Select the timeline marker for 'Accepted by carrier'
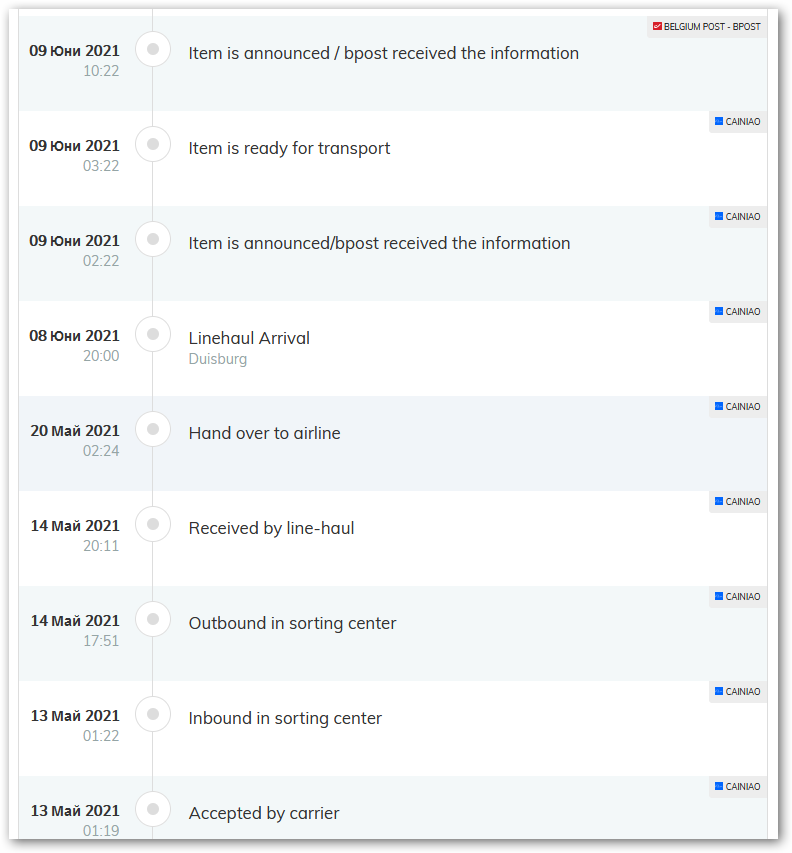The width and height of the screenshot is (792, 853). 153,809
